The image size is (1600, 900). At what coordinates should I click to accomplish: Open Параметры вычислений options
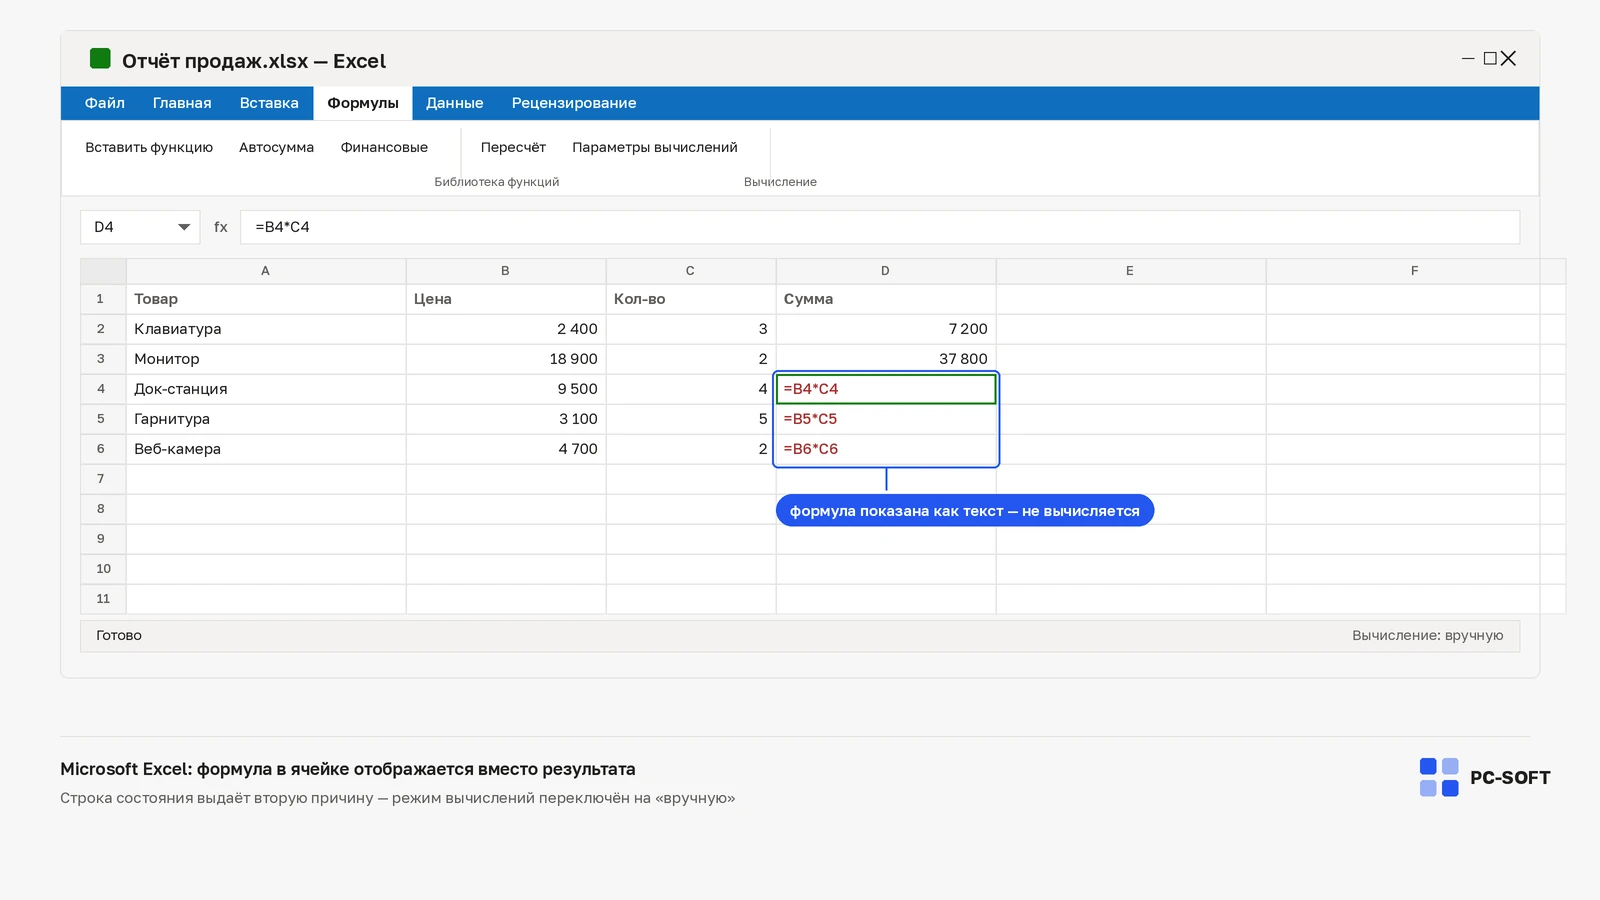click(655, 147)
